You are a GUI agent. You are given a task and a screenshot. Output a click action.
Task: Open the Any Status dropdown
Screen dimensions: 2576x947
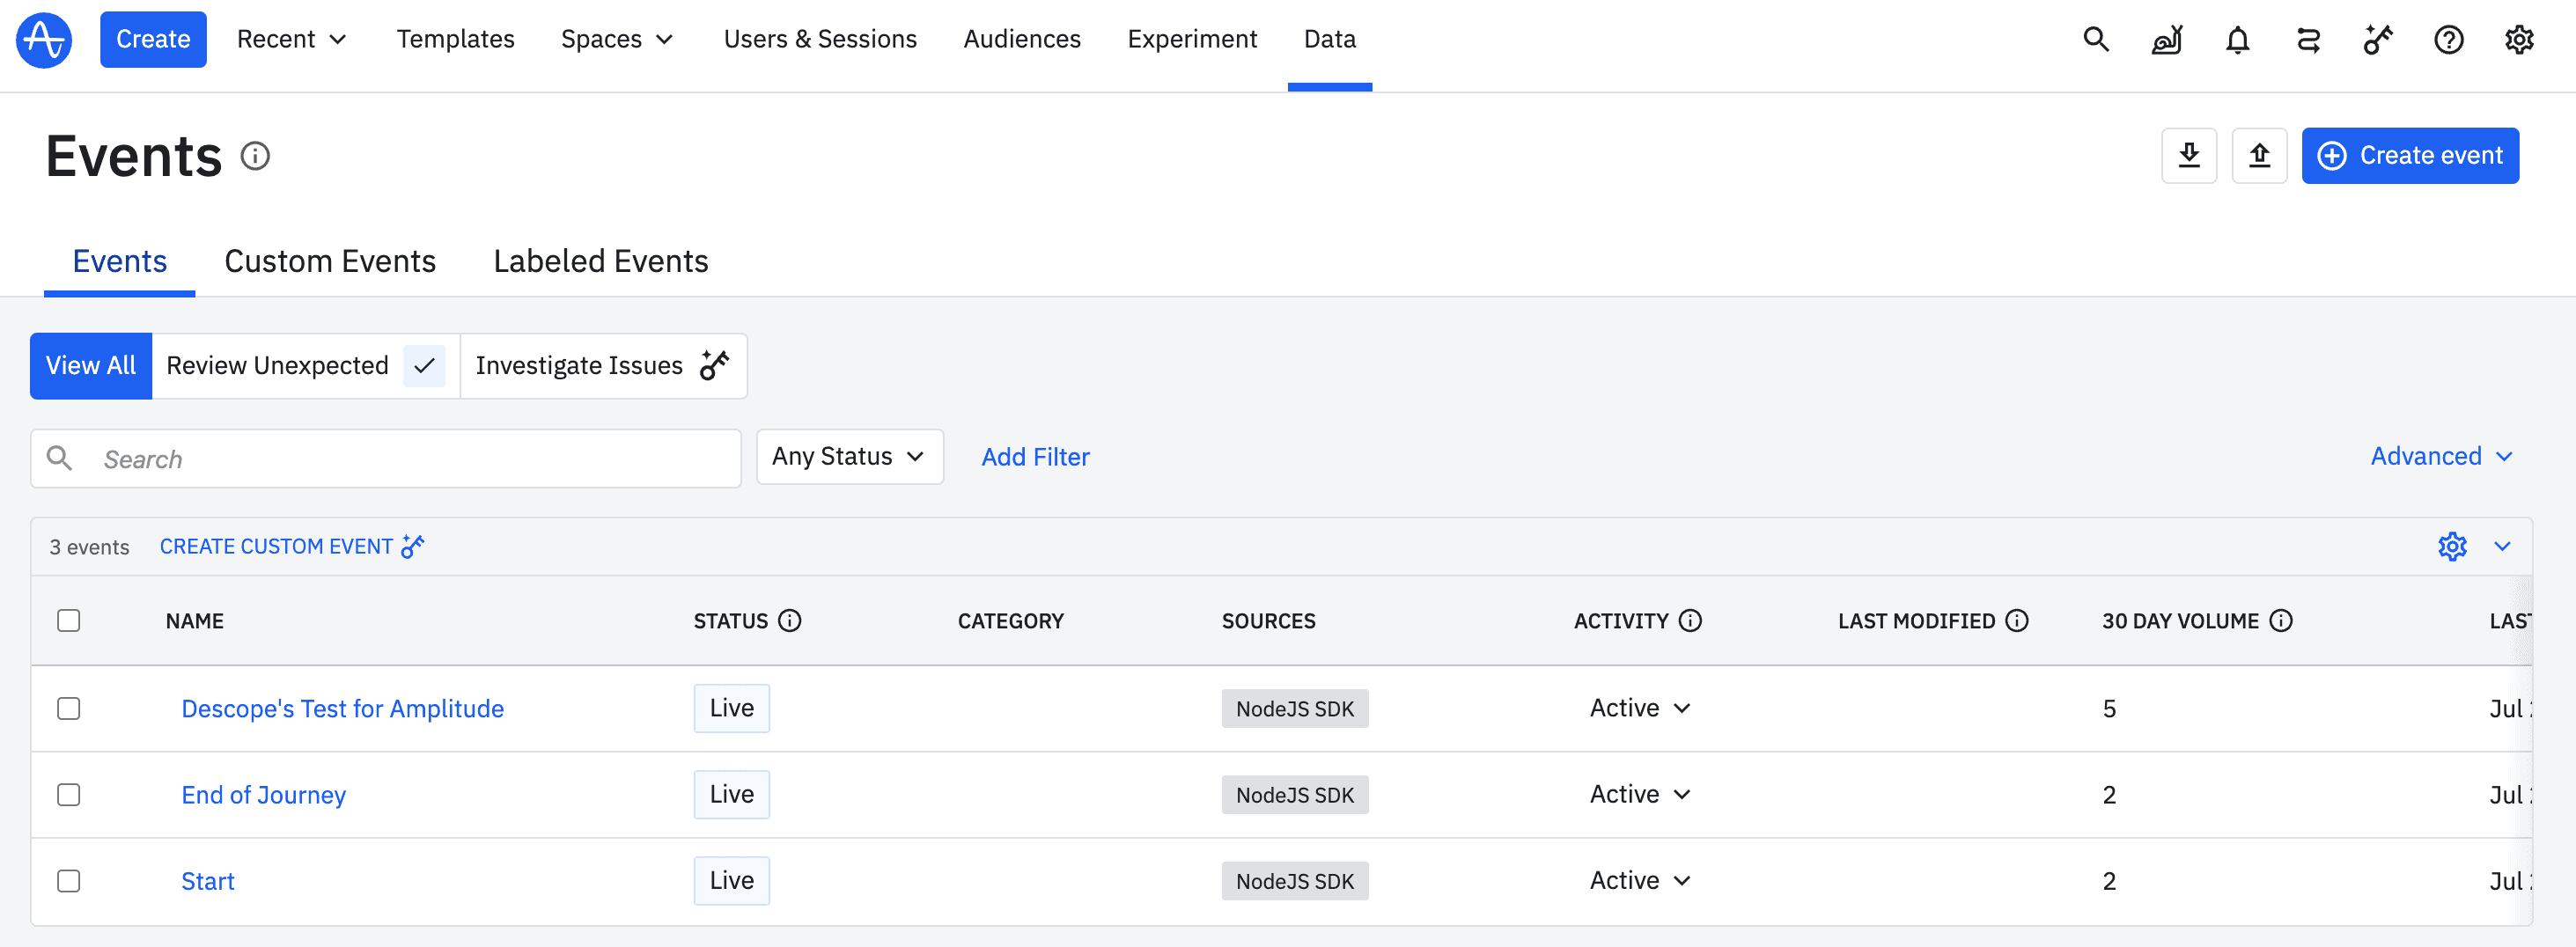849,457
